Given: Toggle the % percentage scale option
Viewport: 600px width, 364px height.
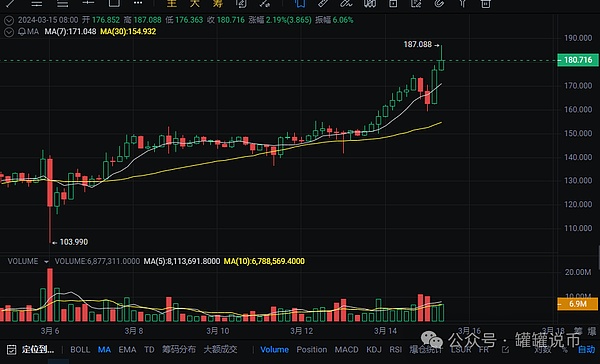Looking at the screenshot, I should 565,349.
